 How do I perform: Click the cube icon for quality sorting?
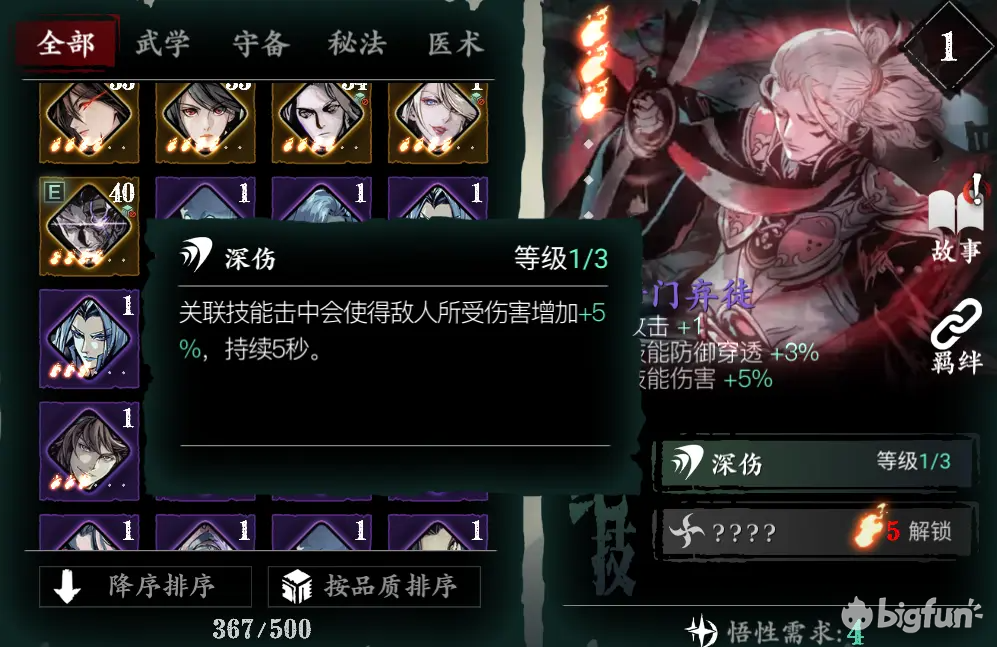[296, 586]
